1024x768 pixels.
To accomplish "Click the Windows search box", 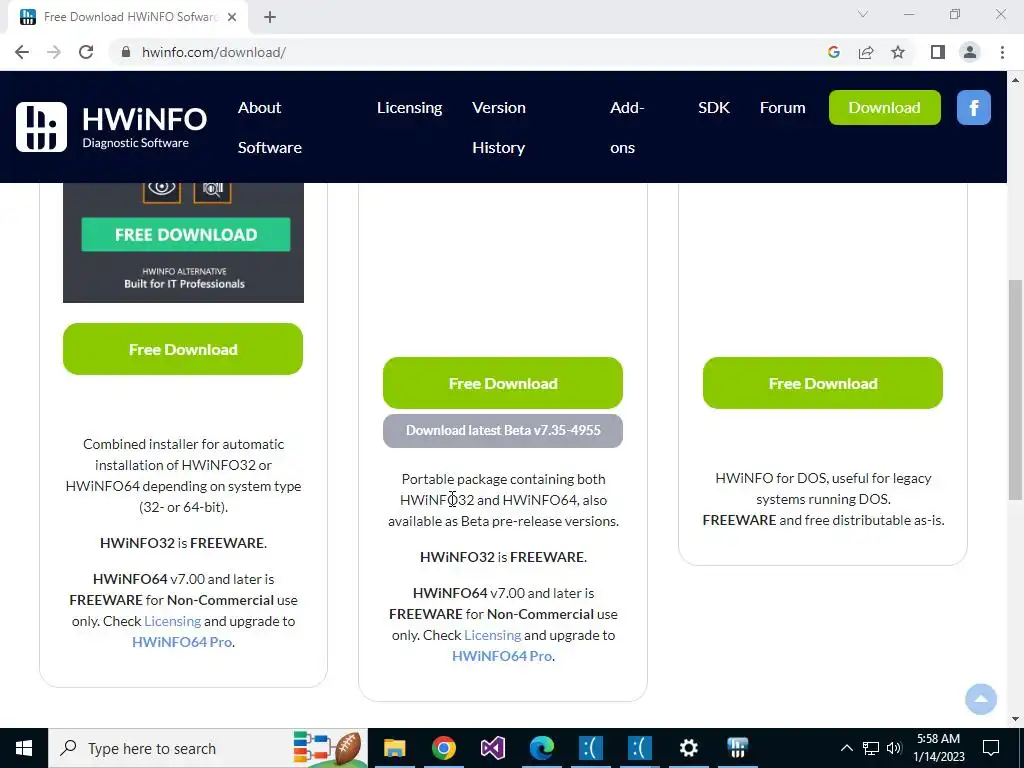I will click(x=208, y=748).
